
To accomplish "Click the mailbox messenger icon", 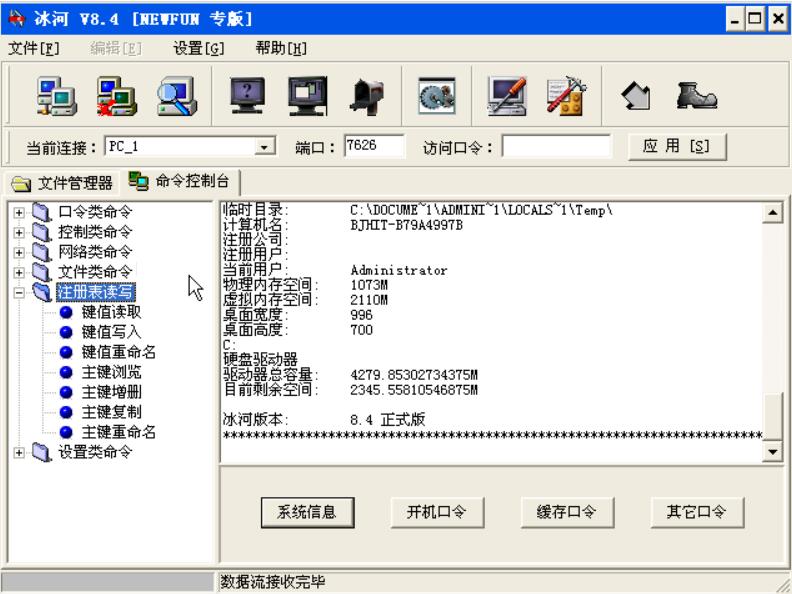I will (x=367, y=95).
